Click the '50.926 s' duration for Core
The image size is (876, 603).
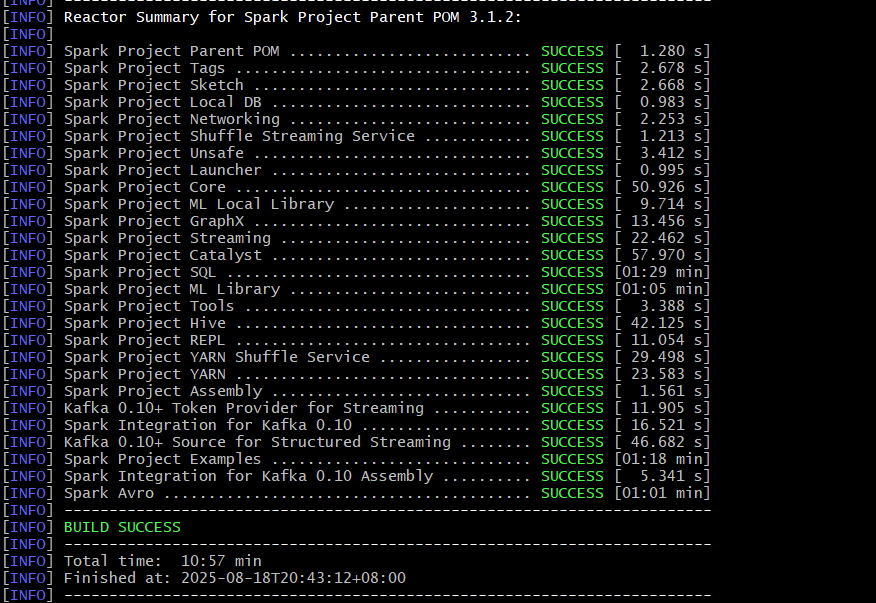[666, 187]
